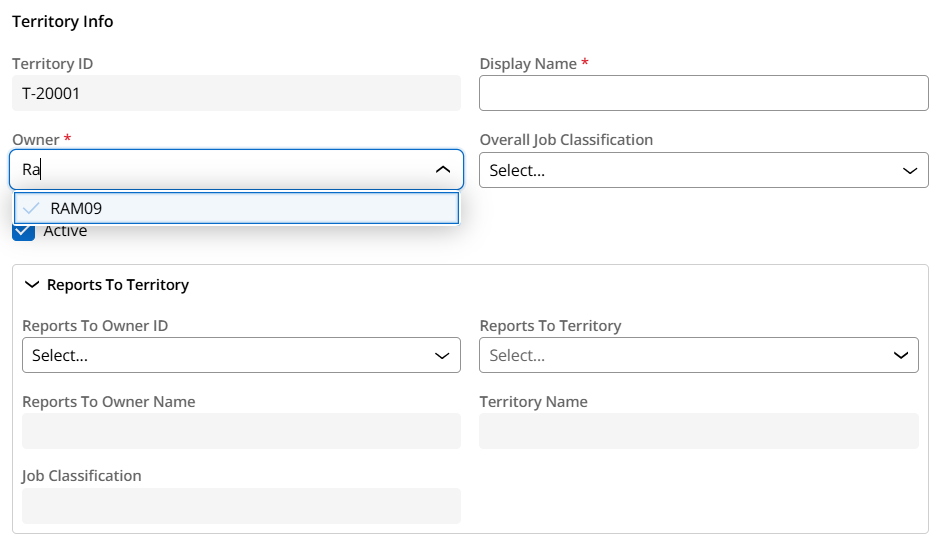Click the Job Classification field at the bottom
The width and height of the screenshot is (943, 548).
(241, 506)
